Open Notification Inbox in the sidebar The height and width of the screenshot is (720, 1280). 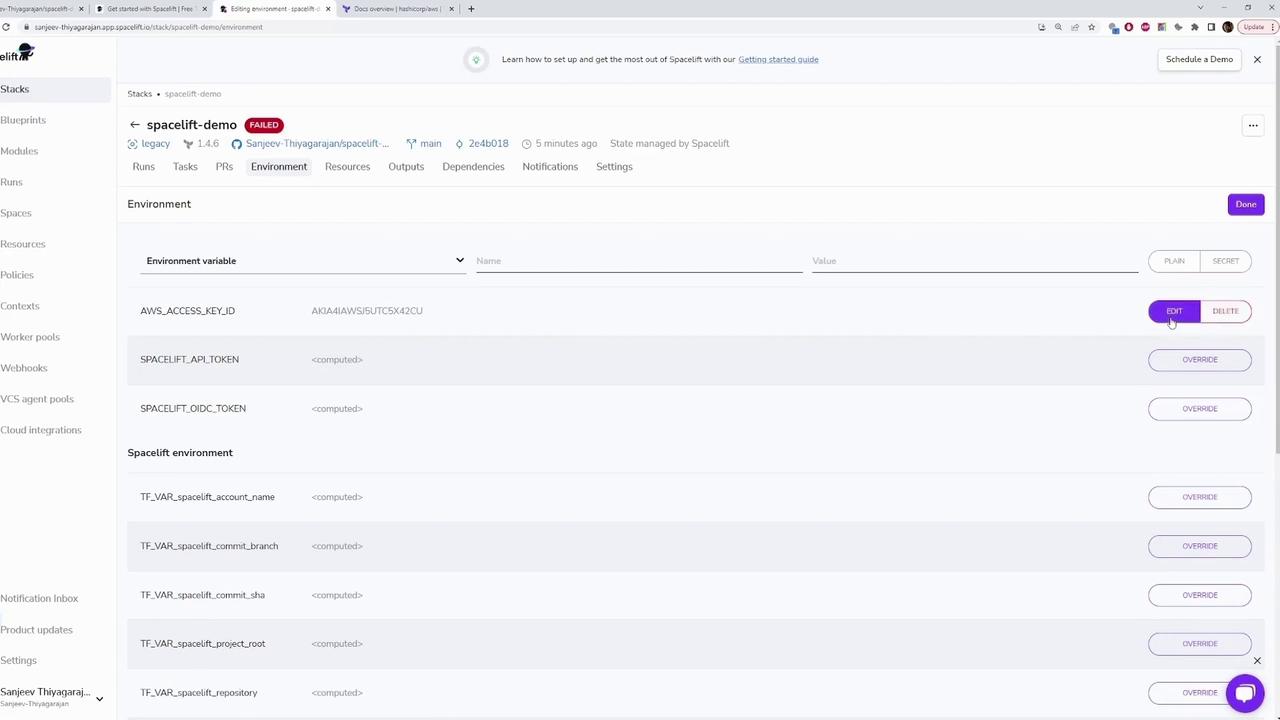(x=39, y=598)
